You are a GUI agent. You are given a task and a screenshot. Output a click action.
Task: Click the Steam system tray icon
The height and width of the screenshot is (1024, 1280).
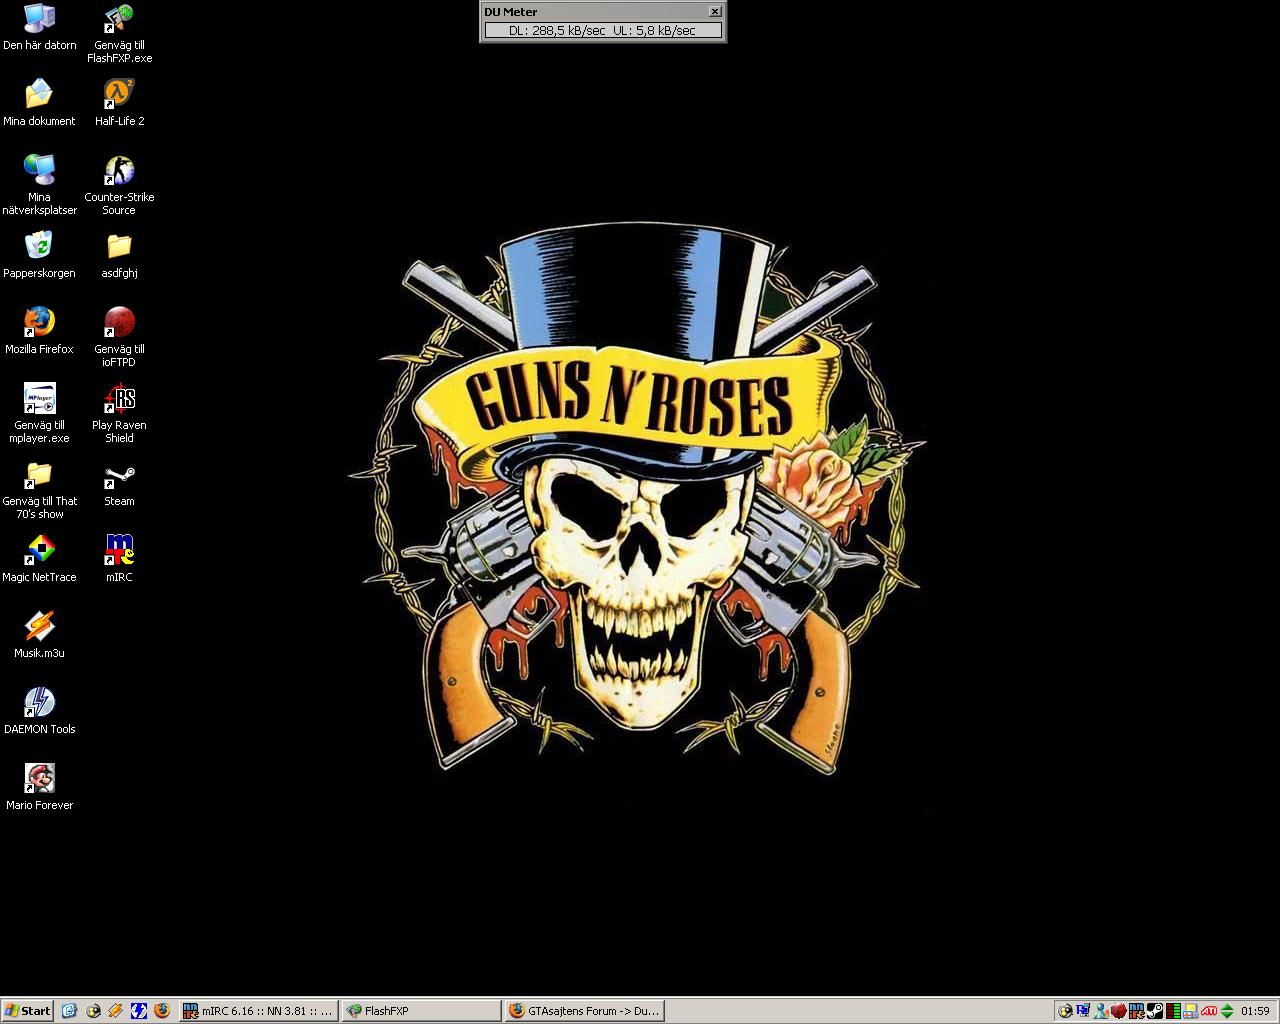tap(1155, 1011)
